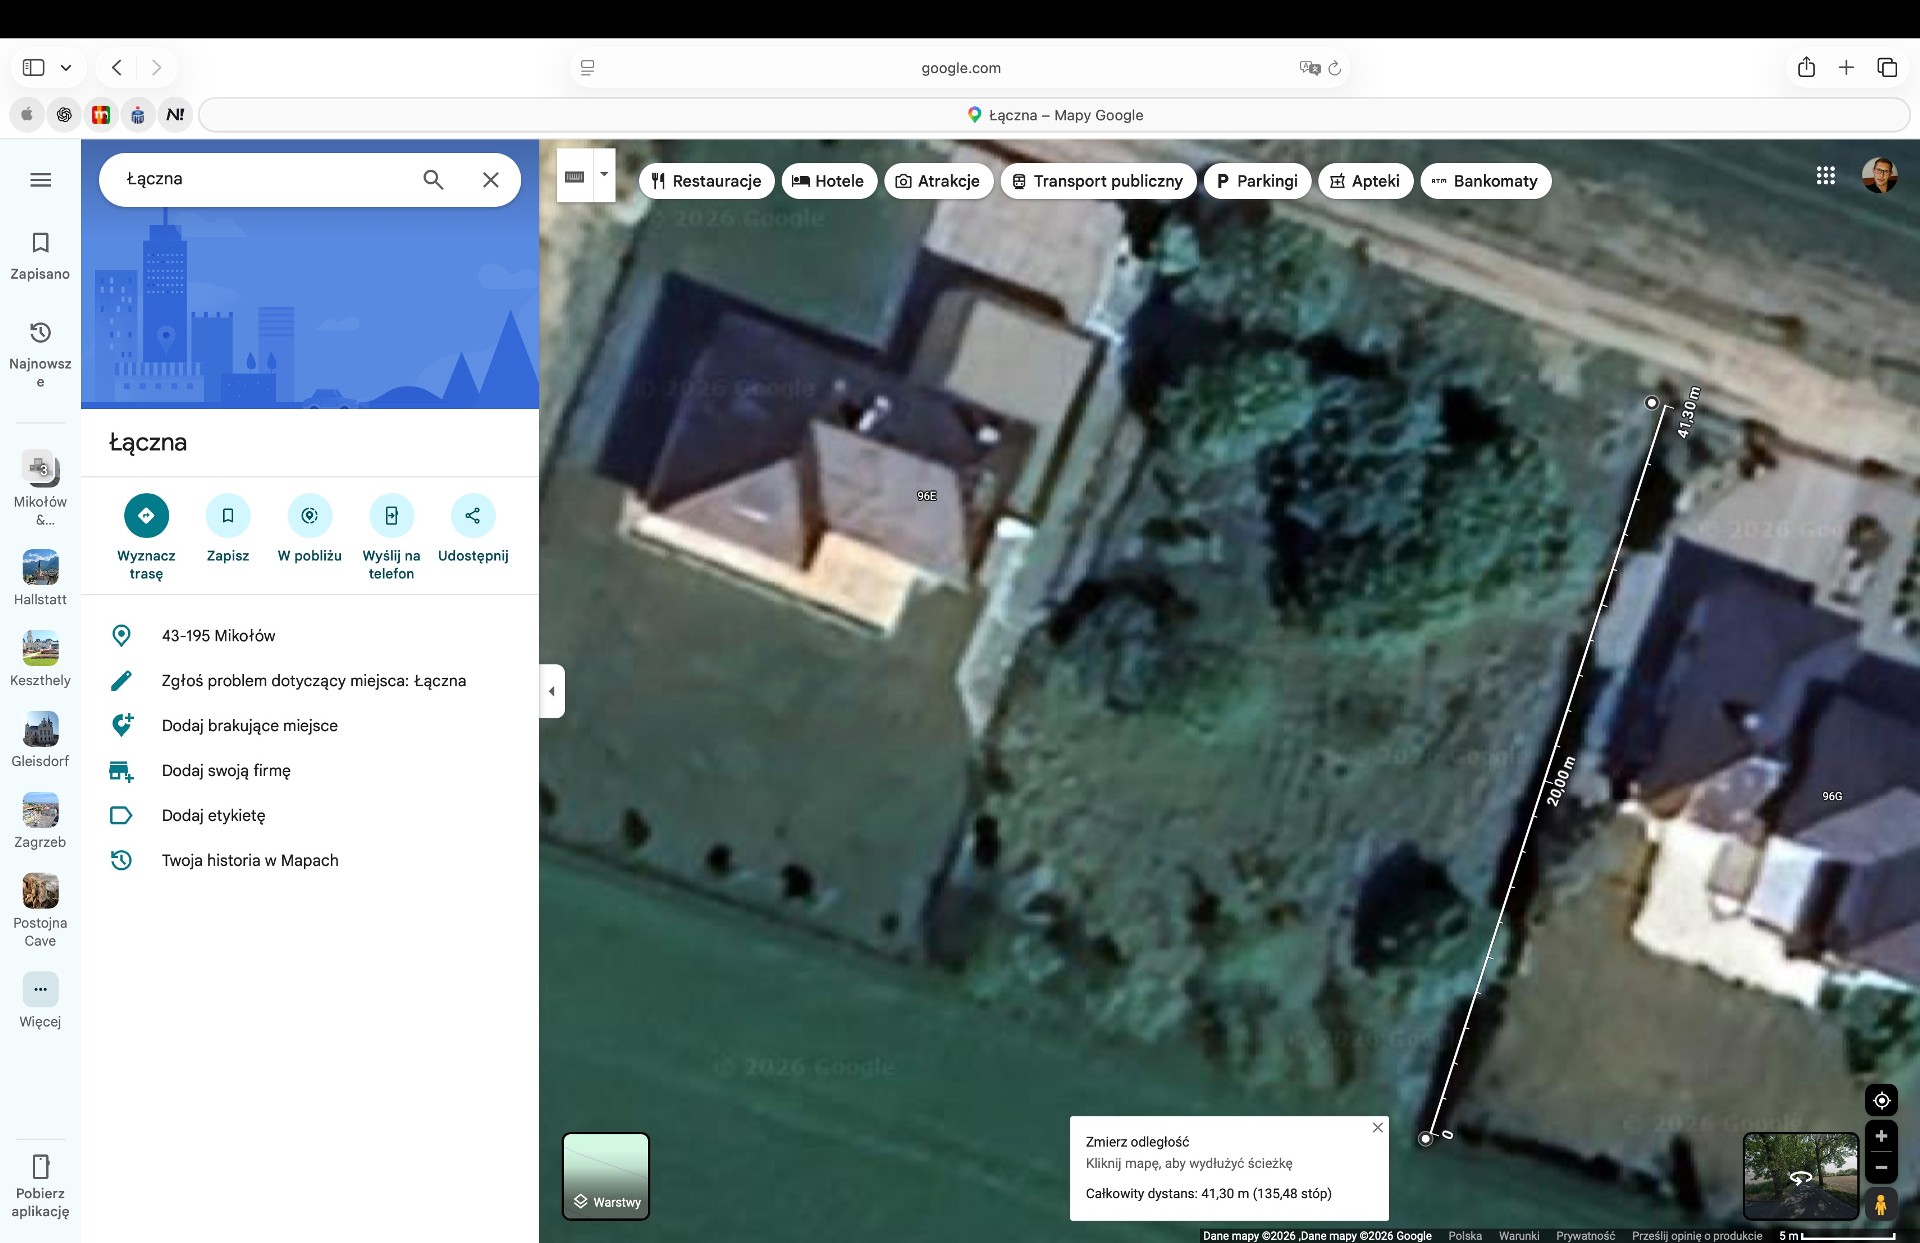Go back in Safari
The image size is (1920, 1243).
point(117,68)
